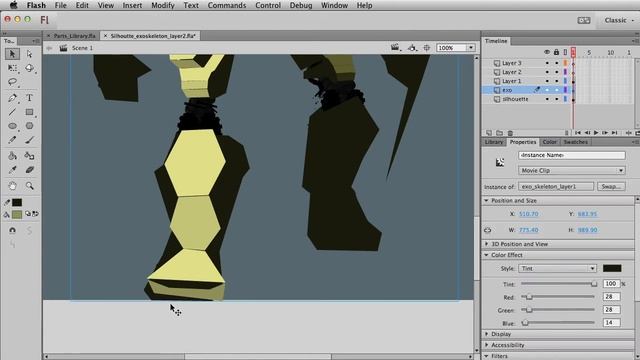Select the Text tool
Image resolution: width=640 pixels, height=360 pixels.
tap(29, 98)
